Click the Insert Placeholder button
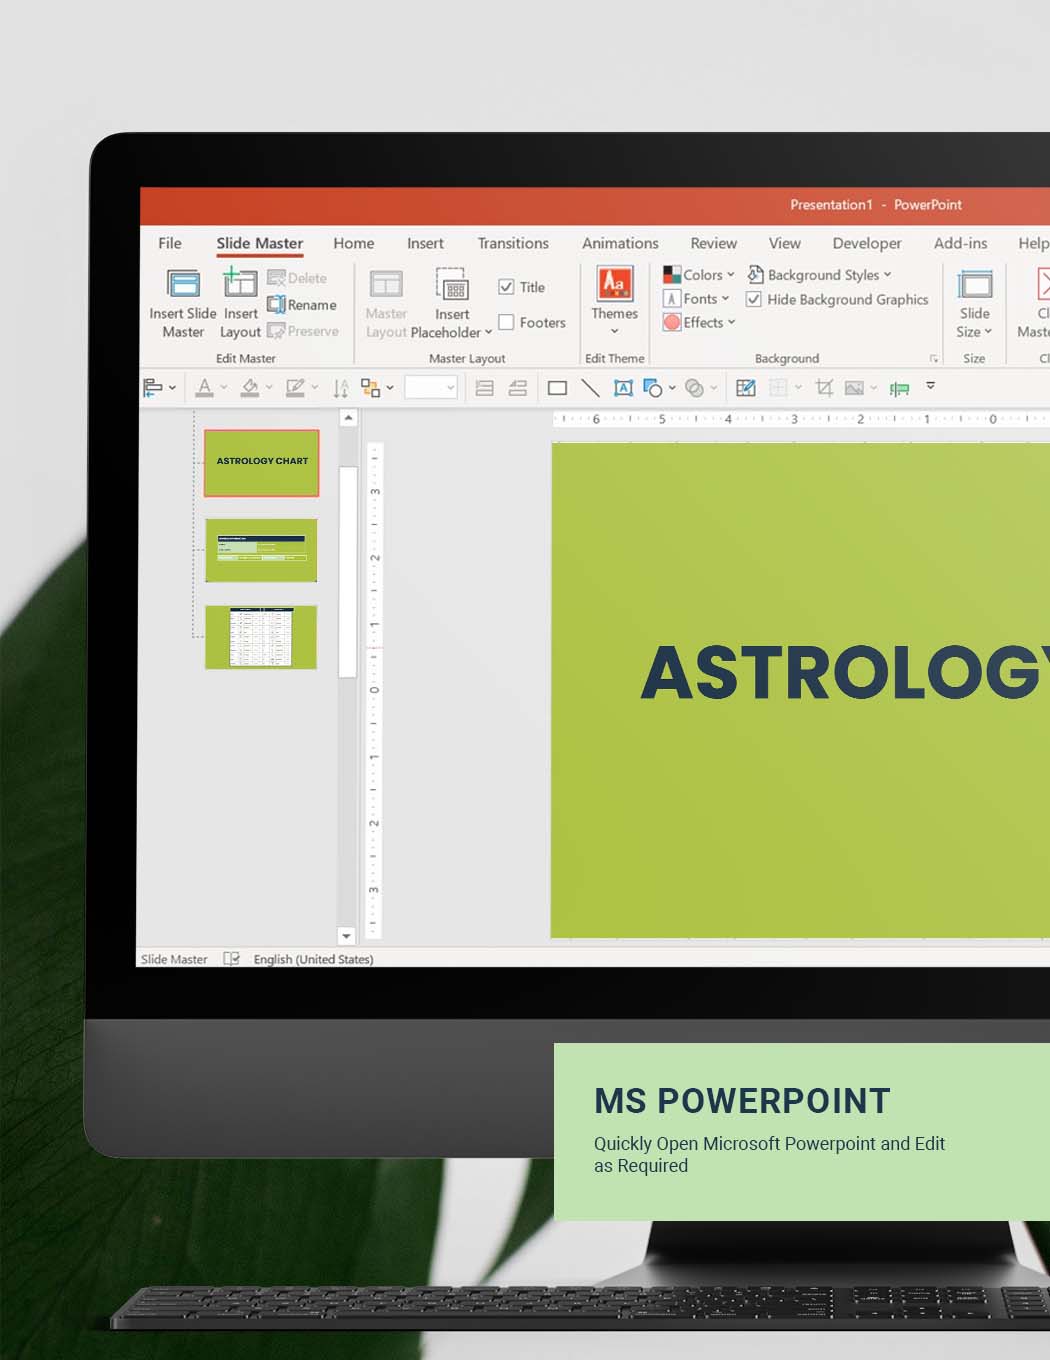1050x1360 pixels. click(452, 300)
